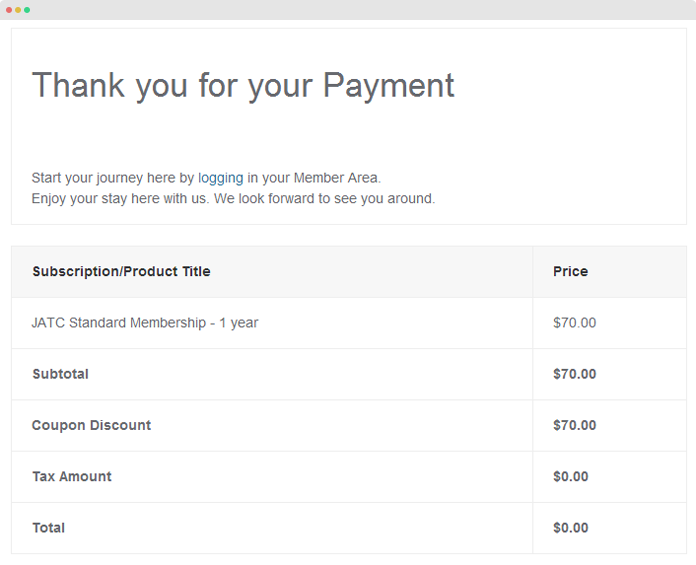Click the Enjoy your stay message line
The image size is (696, 565).
[x=233, y=198]
